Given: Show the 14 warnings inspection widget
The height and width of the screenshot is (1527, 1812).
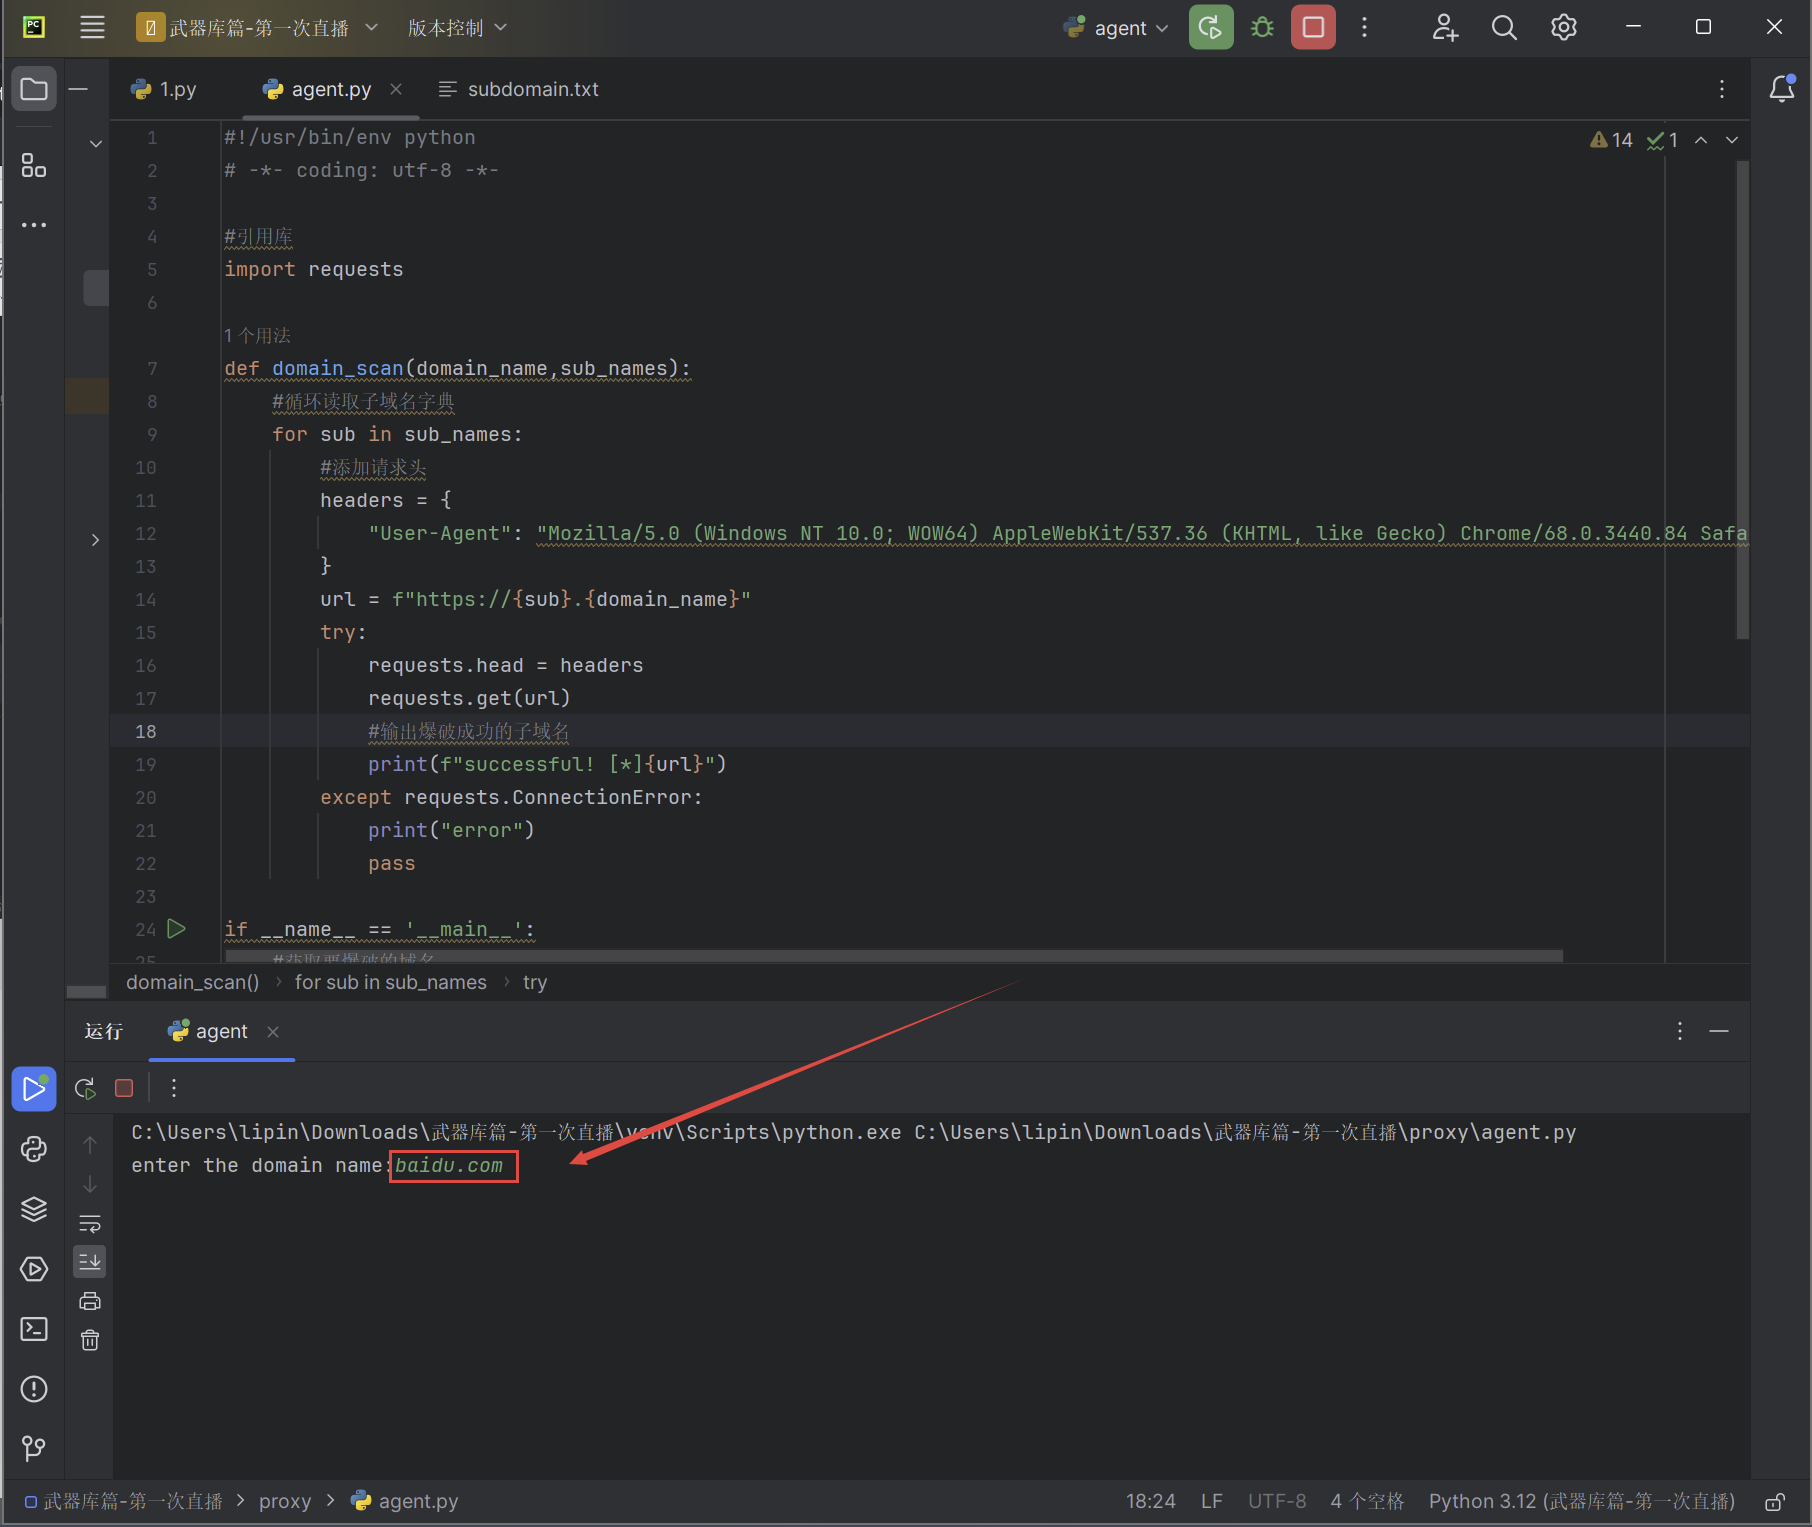Looking at the screenshot, I should [x=1611, y=140].
